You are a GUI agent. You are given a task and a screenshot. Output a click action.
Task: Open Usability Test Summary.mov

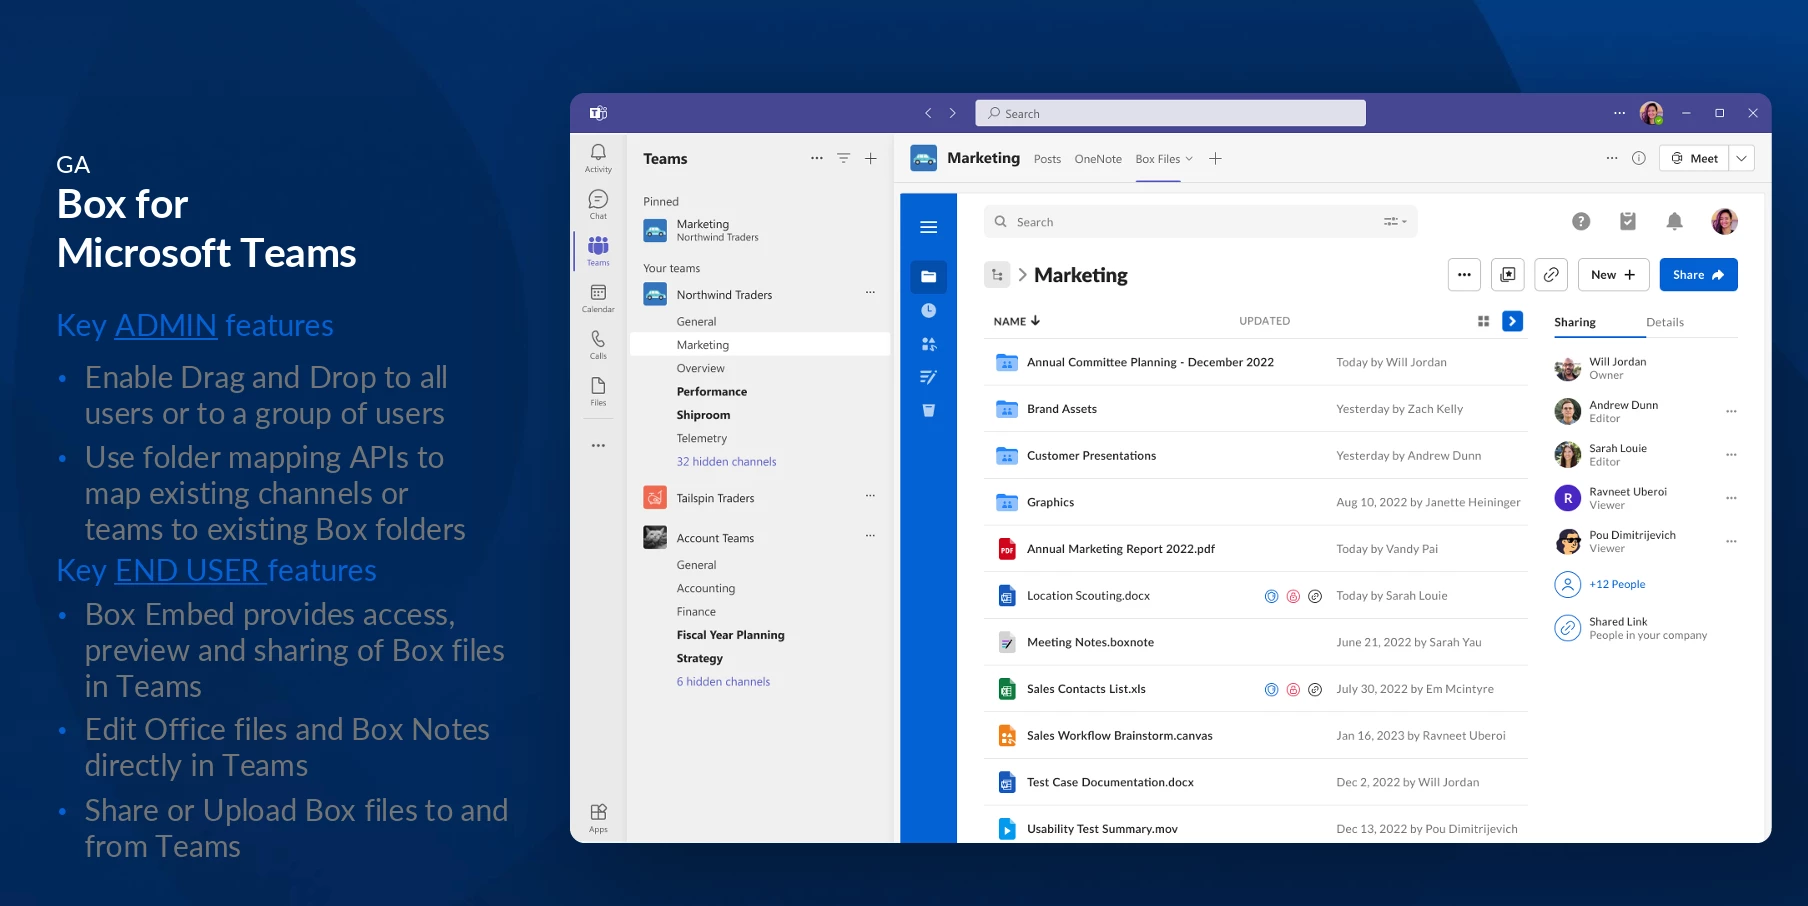(1102, 829)
